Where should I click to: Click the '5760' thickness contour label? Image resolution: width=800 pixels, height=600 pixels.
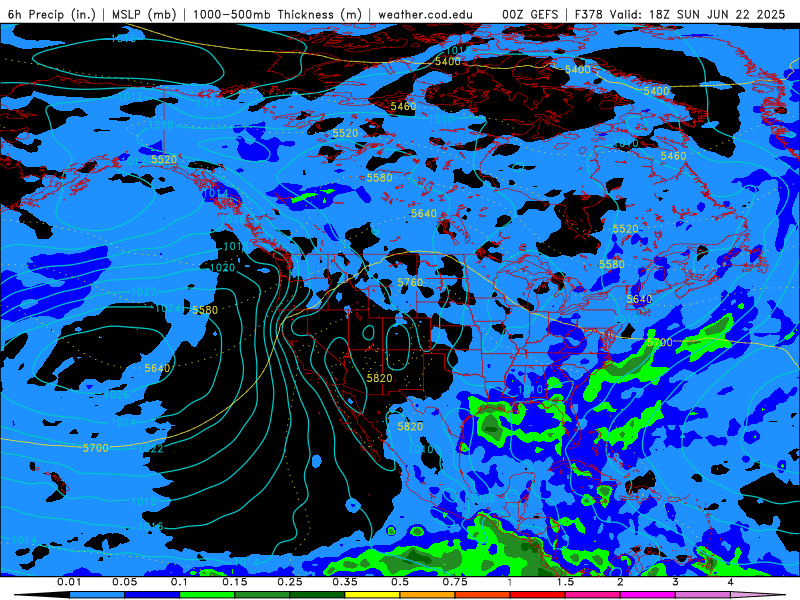(410, 282)
